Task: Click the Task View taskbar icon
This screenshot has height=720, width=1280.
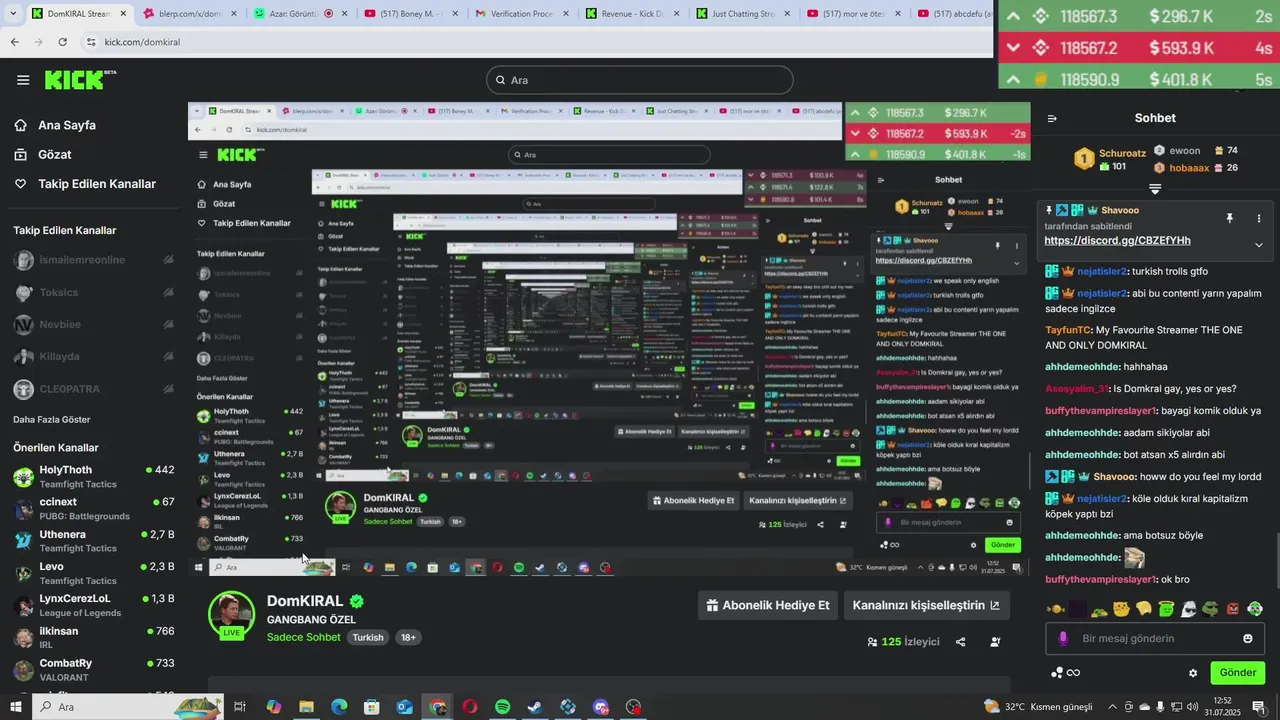Action: click(x=240, y=707)
